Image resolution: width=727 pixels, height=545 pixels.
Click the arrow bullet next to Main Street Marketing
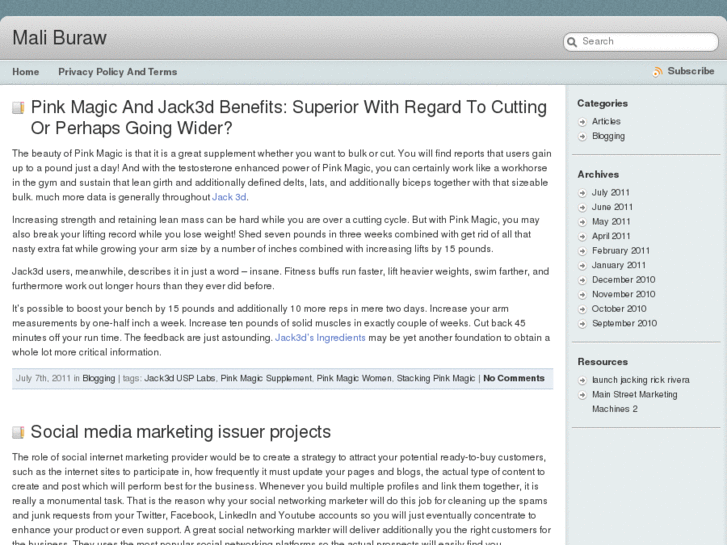(583, 395)
